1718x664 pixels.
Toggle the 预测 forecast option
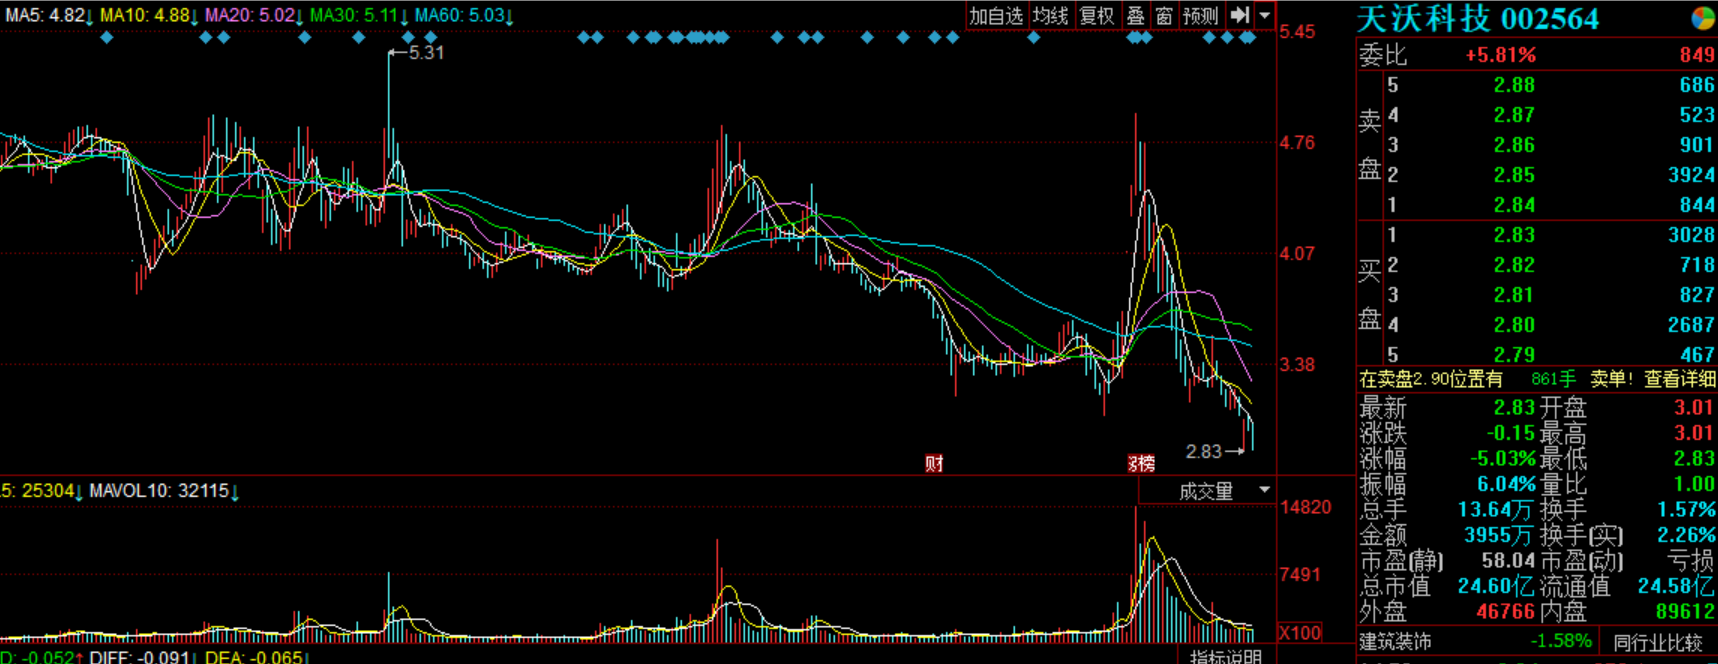click(x=1201, y=16)
